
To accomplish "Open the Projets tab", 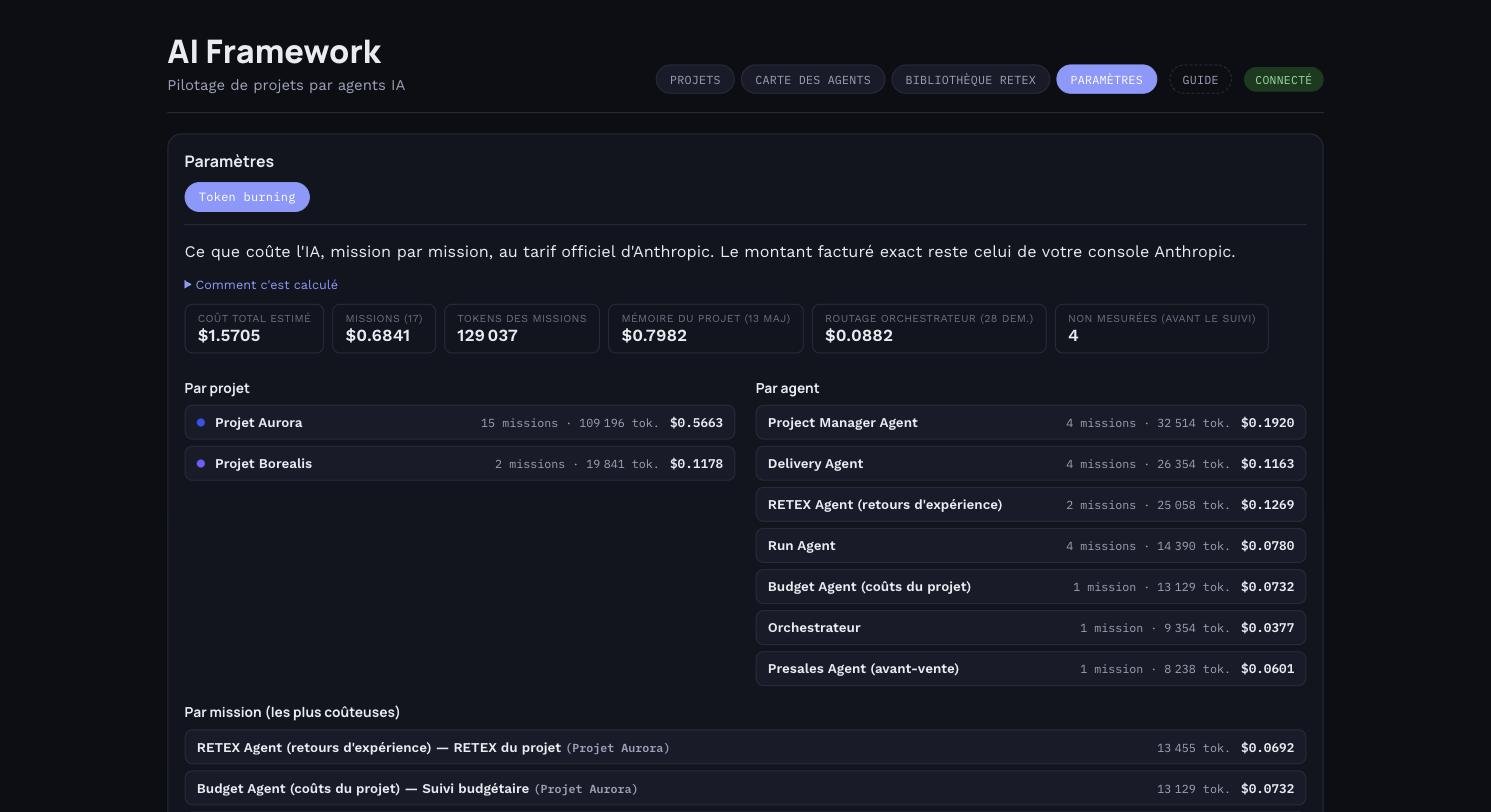I will pyautogui.click(x=695, y=80).
